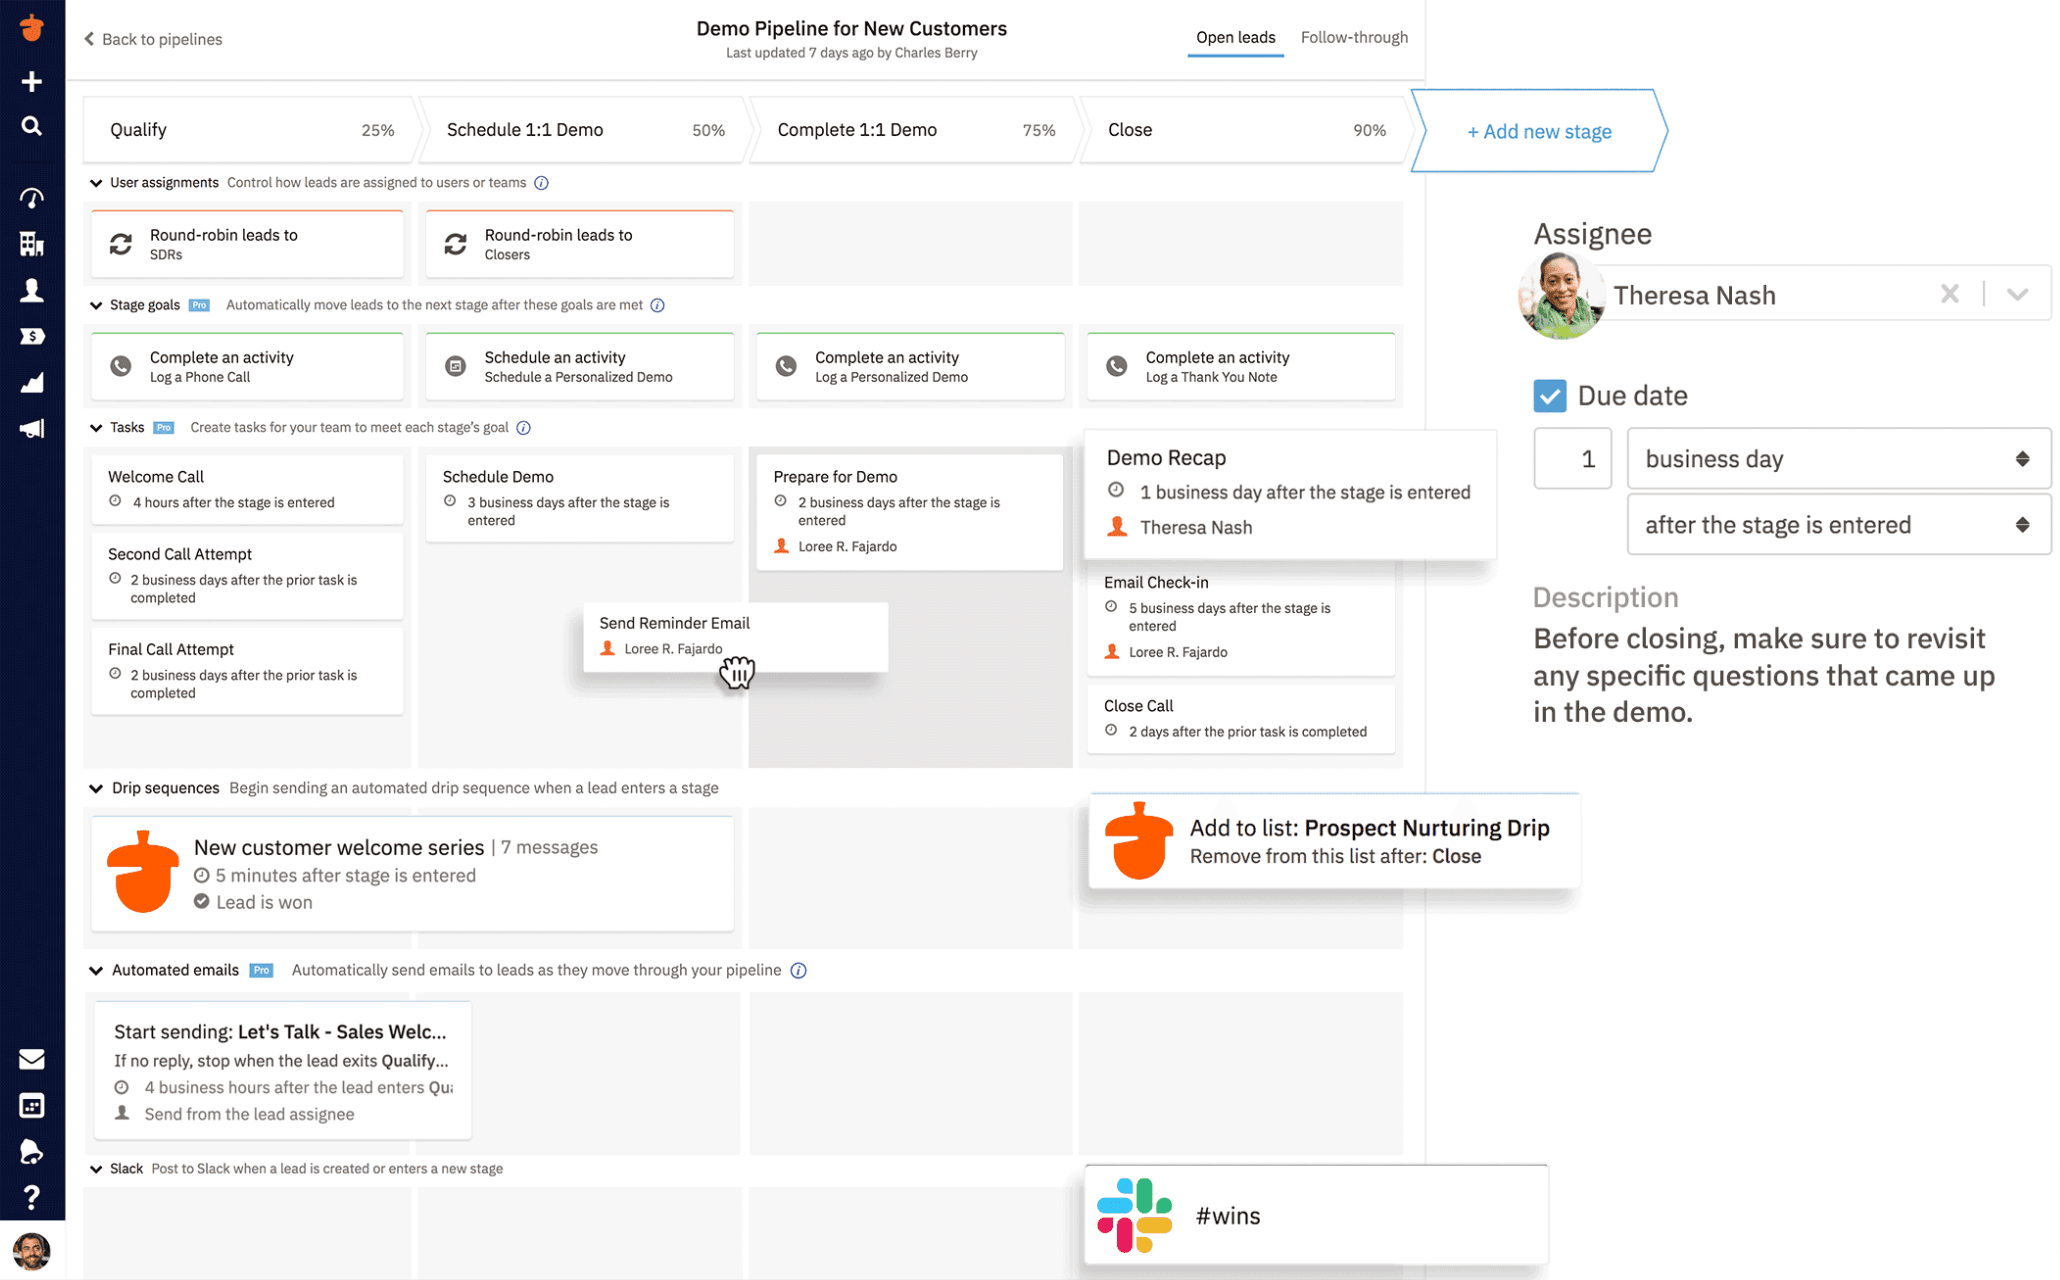Select the deals price-tag icon in sidebar
This screenshot has height=1280, width=2060.
tap(31, 336)
